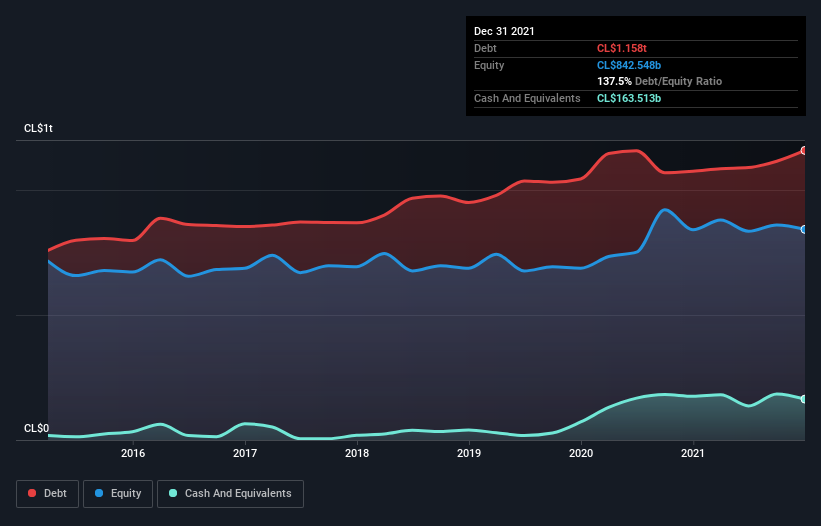The height and width of the screenshot is (526, 821).
Task: Click the CL$842.548b equity value
Action: tap(629, 65)
